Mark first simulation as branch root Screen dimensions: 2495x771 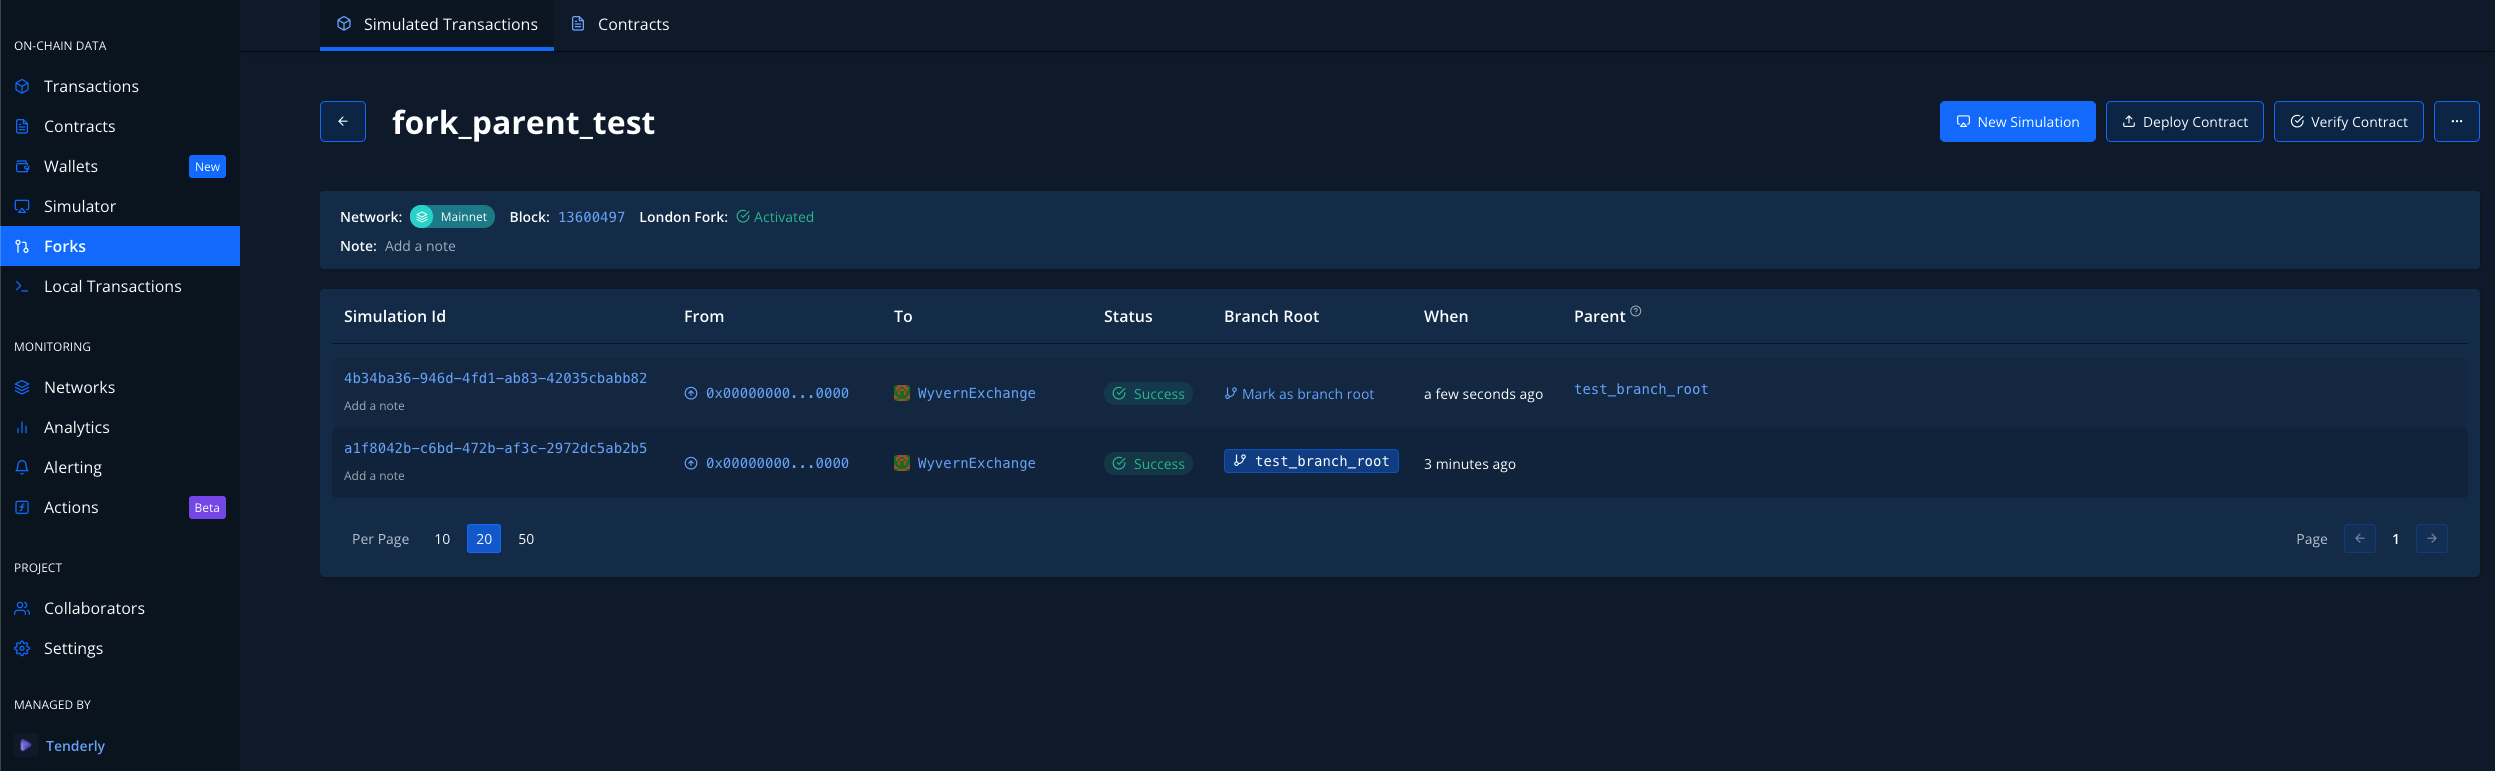coord(1299,394)
